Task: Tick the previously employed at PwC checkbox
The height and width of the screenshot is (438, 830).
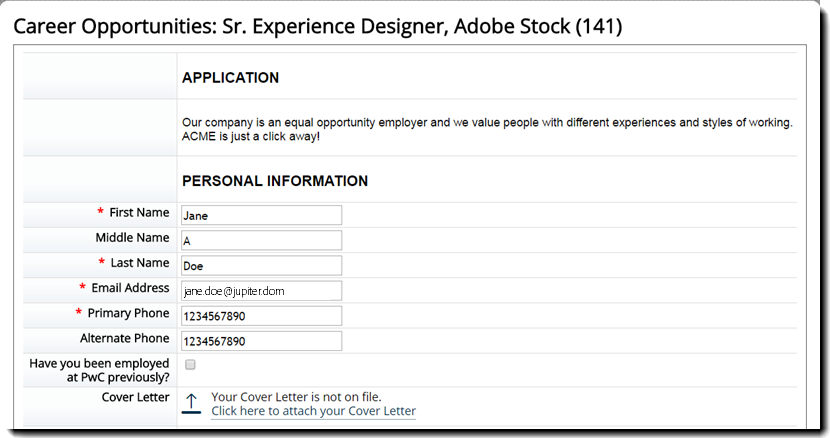Action: click(x=190, y=365)
